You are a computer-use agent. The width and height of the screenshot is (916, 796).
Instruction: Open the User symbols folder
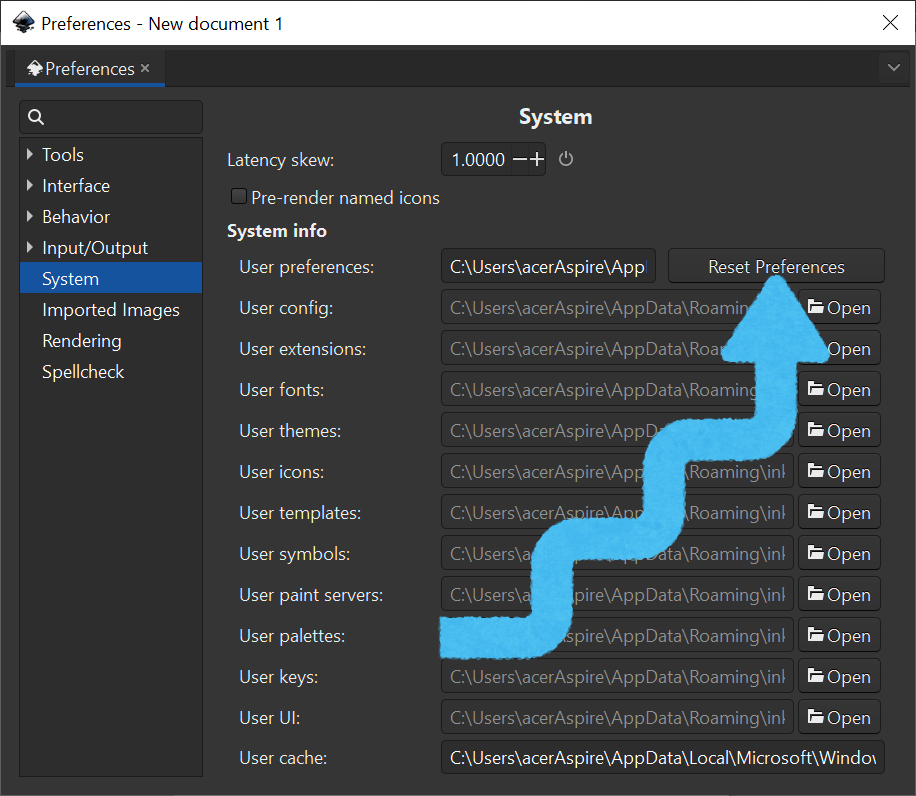pyautogui.click(x=839, y=554)
